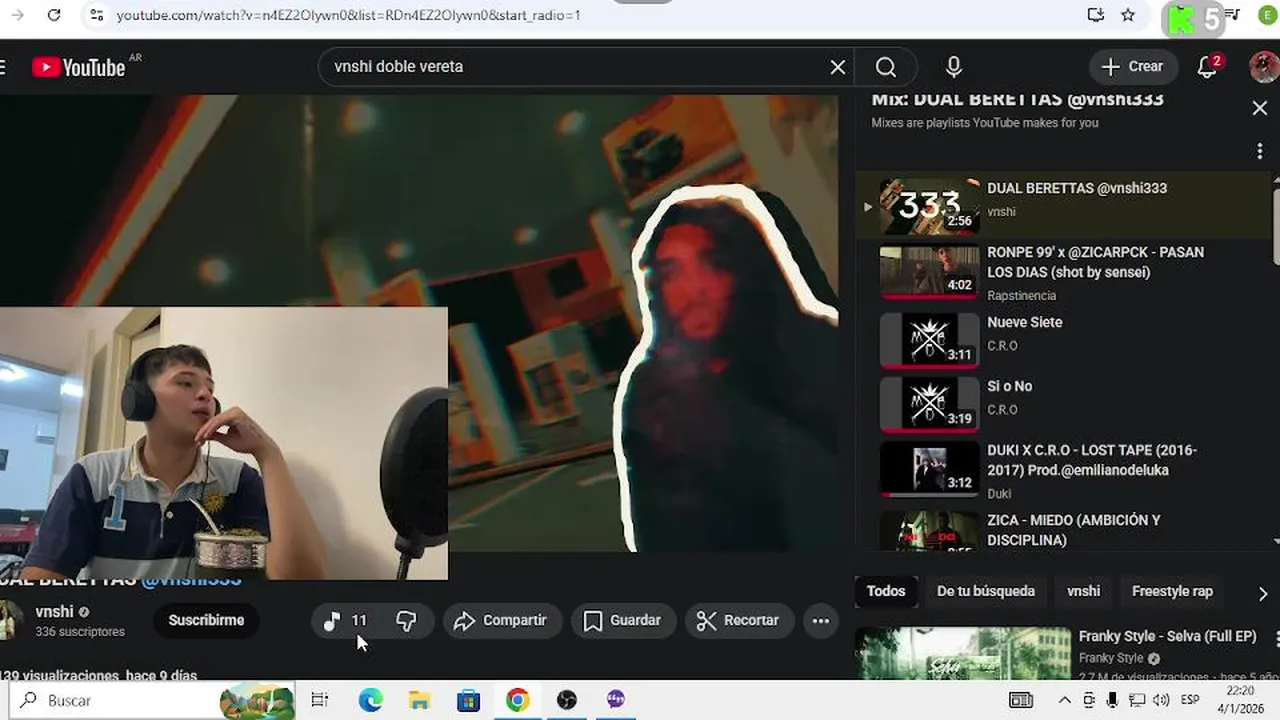Click the microphone icon in system tray
The image size is (1280, 720).
pos(1112,700)
